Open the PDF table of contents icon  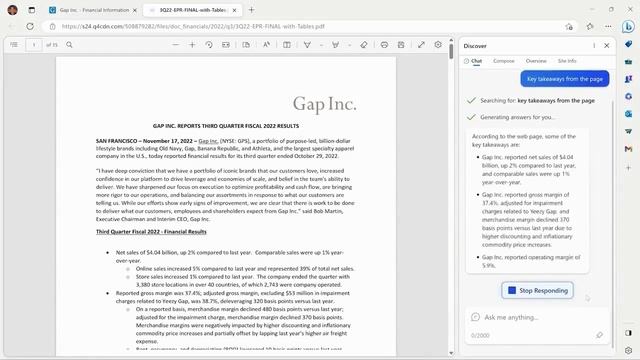tap(14, 45)
